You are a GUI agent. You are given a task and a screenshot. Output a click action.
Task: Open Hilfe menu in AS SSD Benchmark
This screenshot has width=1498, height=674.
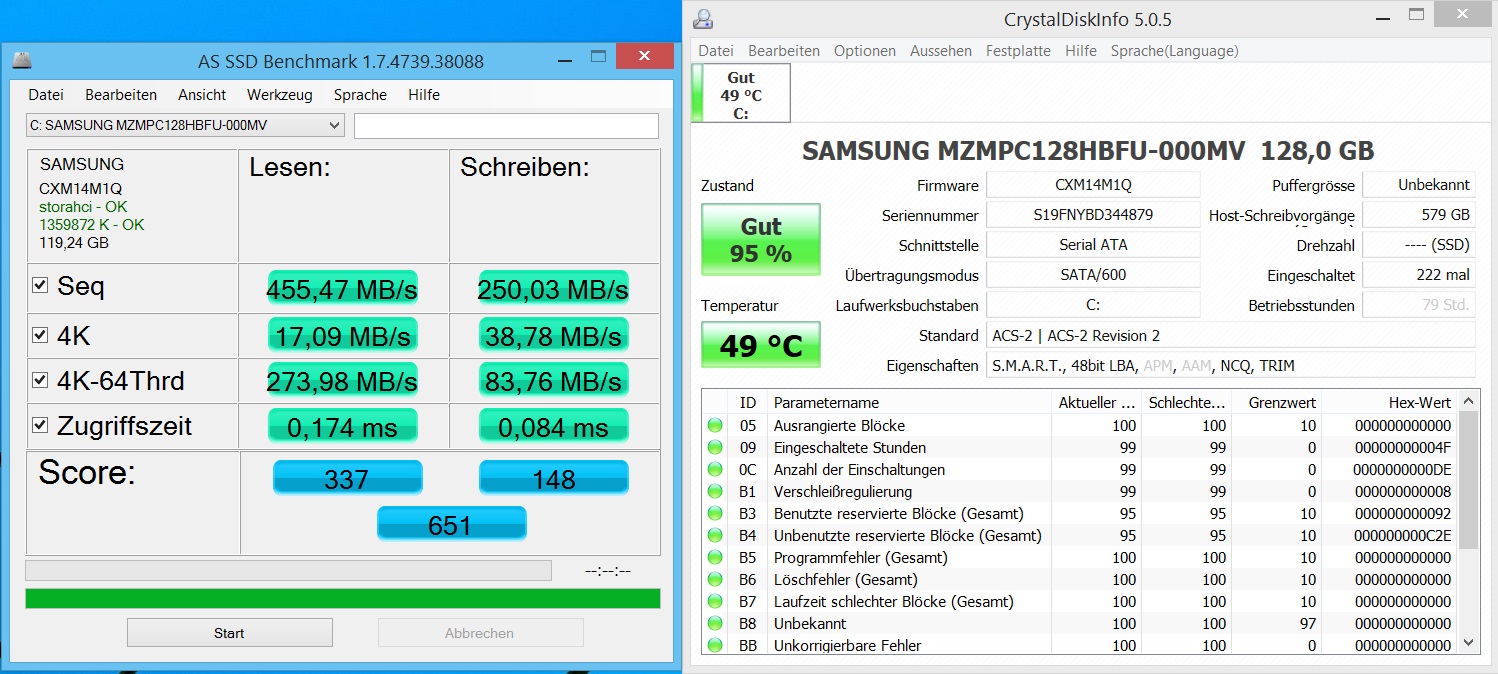[x=424, y=95]
